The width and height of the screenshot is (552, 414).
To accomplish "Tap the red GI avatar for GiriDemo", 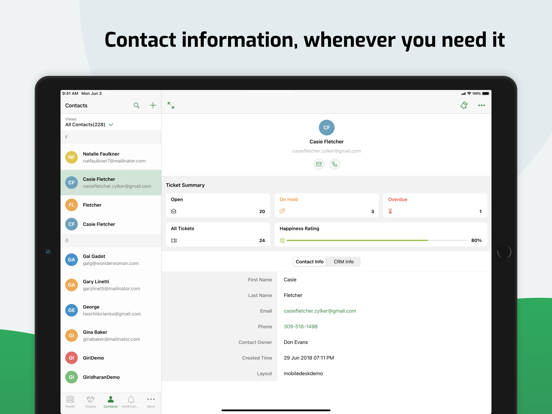I will coord(71,358).
